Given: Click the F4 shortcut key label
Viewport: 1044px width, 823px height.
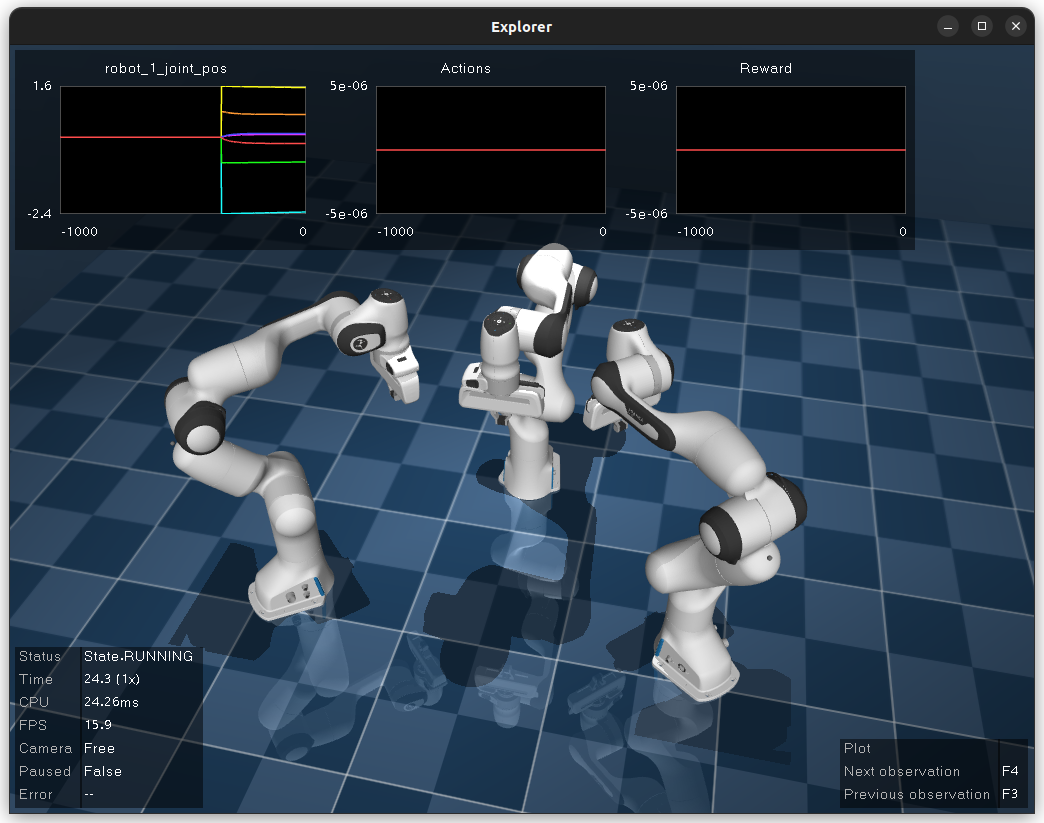Looking at the screenshot, I should 1010,771.
